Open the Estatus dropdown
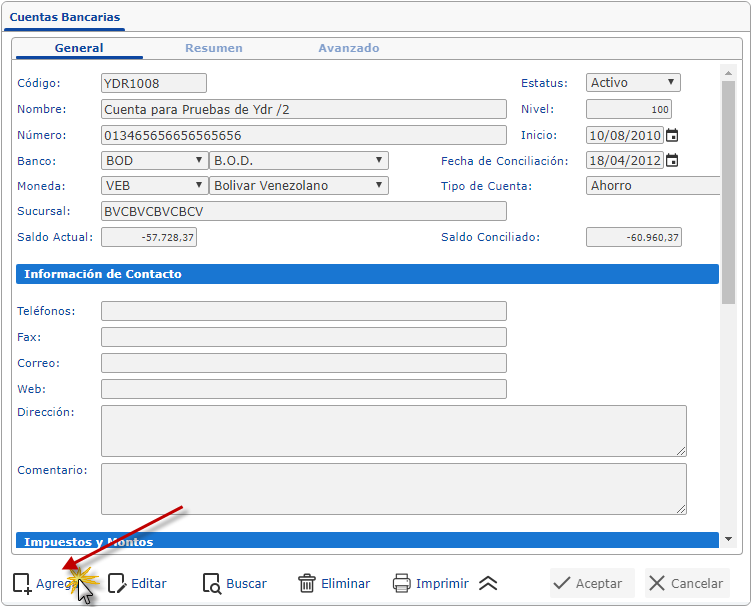Image resolution: width=754 pixels, height=607 pixels. (633, 83)
